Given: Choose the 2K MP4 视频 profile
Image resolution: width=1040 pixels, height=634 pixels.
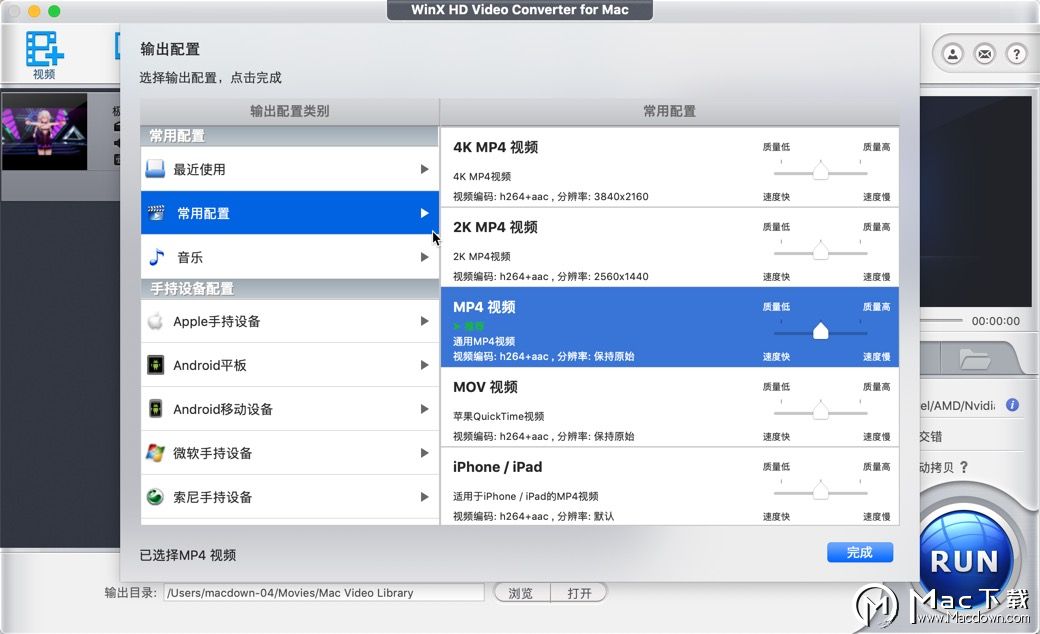Looking at the screenshot, I should click(670, 247).
